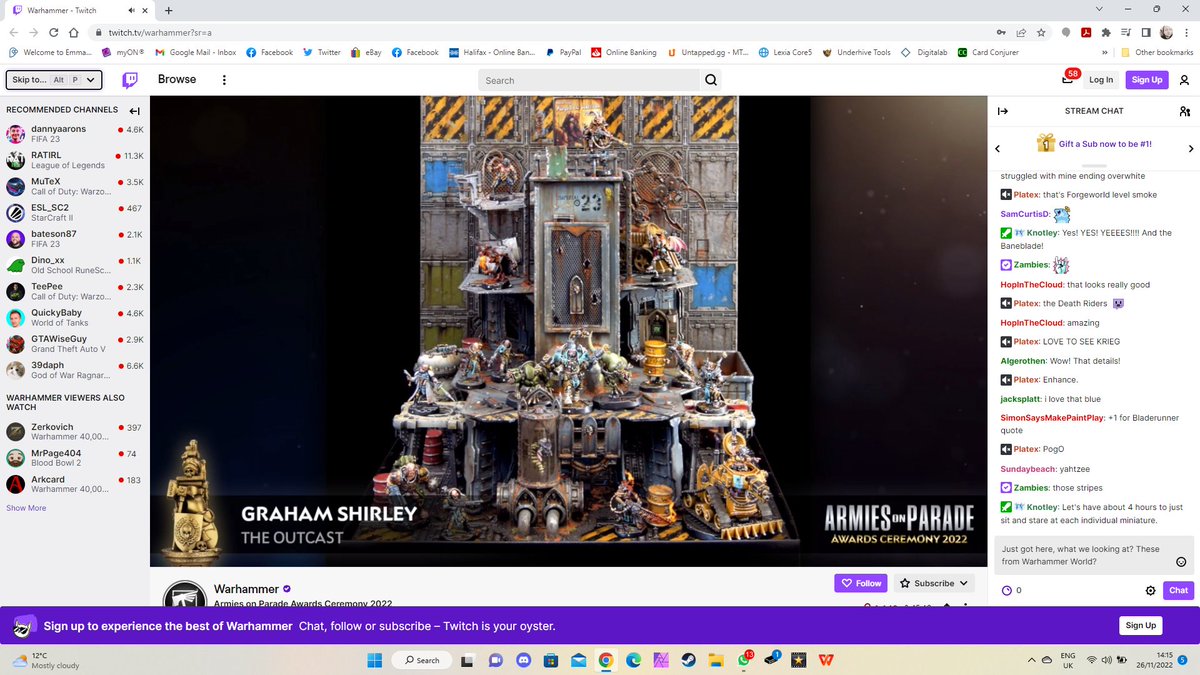Screen dimensions: 1200x675
Task: Open the Subscribe dropdown button
Action: click(933, 583)
